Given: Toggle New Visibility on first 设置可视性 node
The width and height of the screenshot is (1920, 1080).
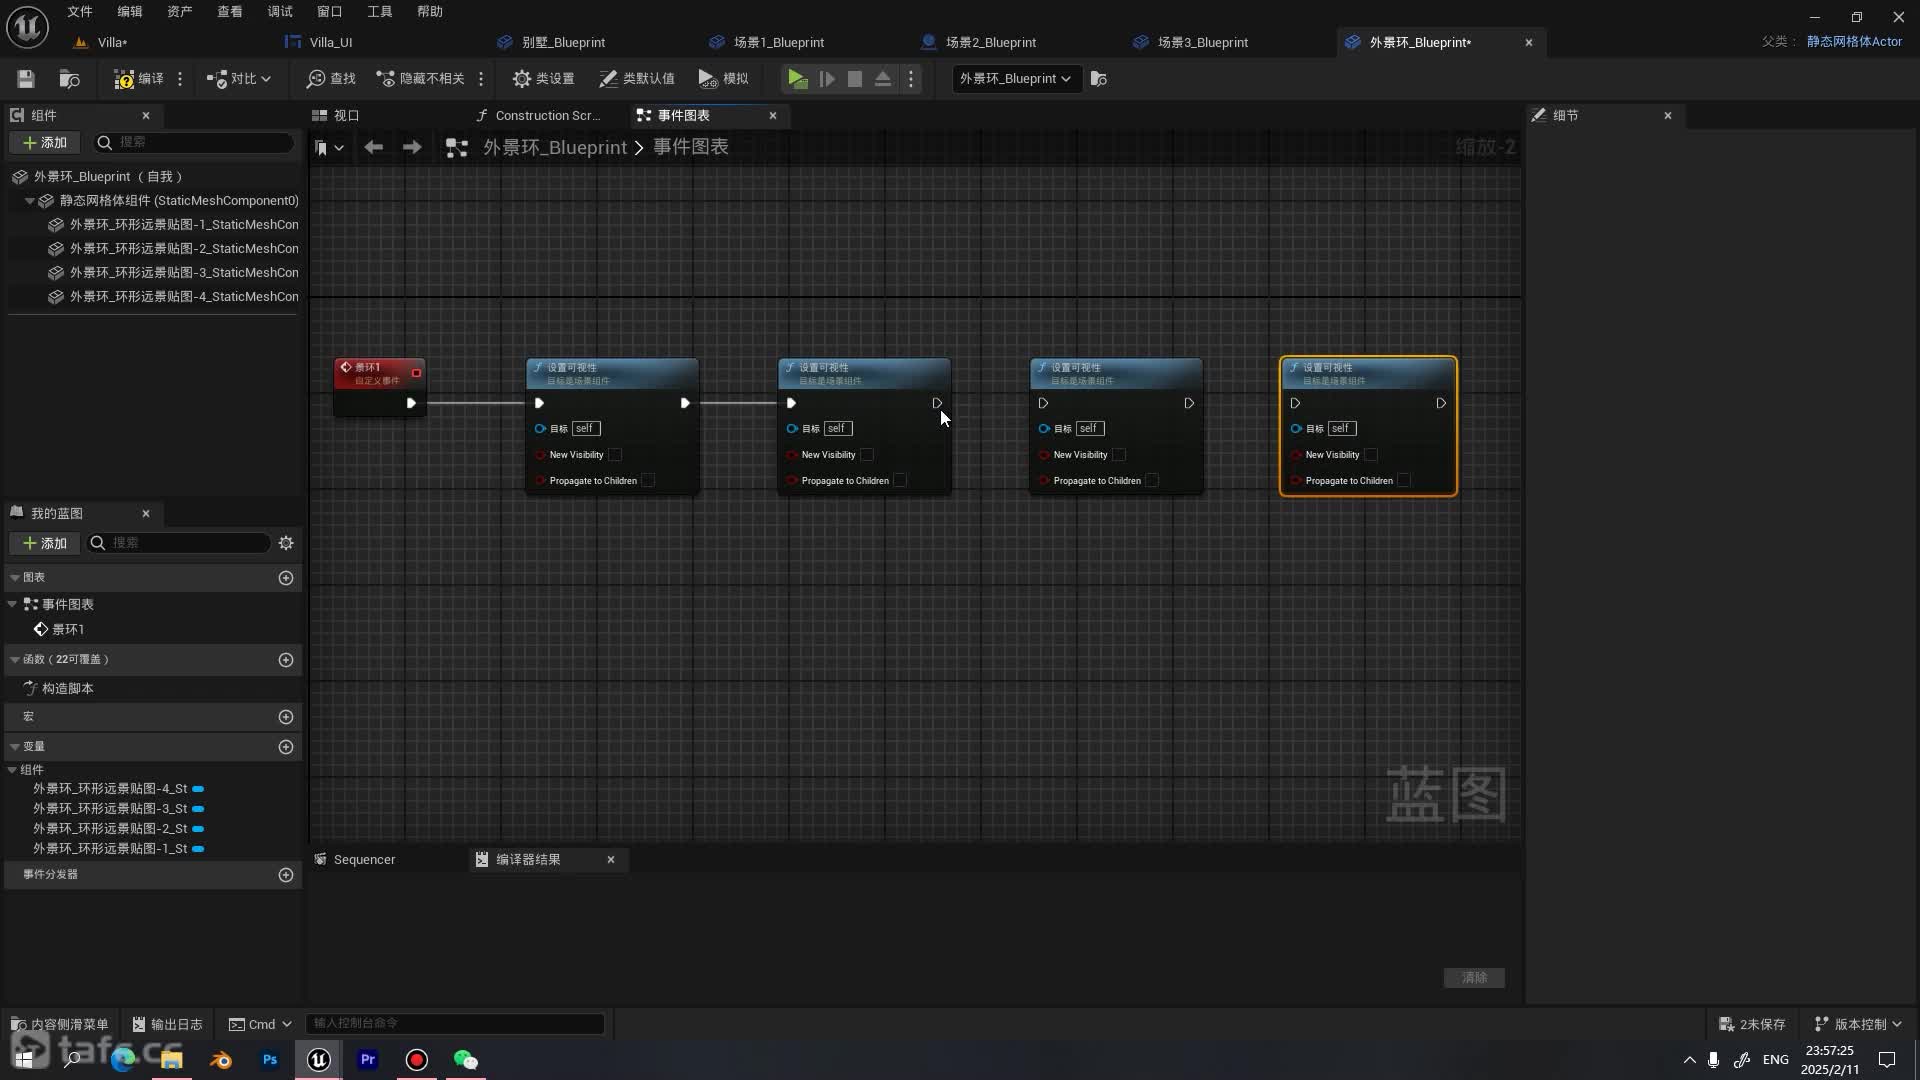Looking at the screenshot, I should 615,455.
